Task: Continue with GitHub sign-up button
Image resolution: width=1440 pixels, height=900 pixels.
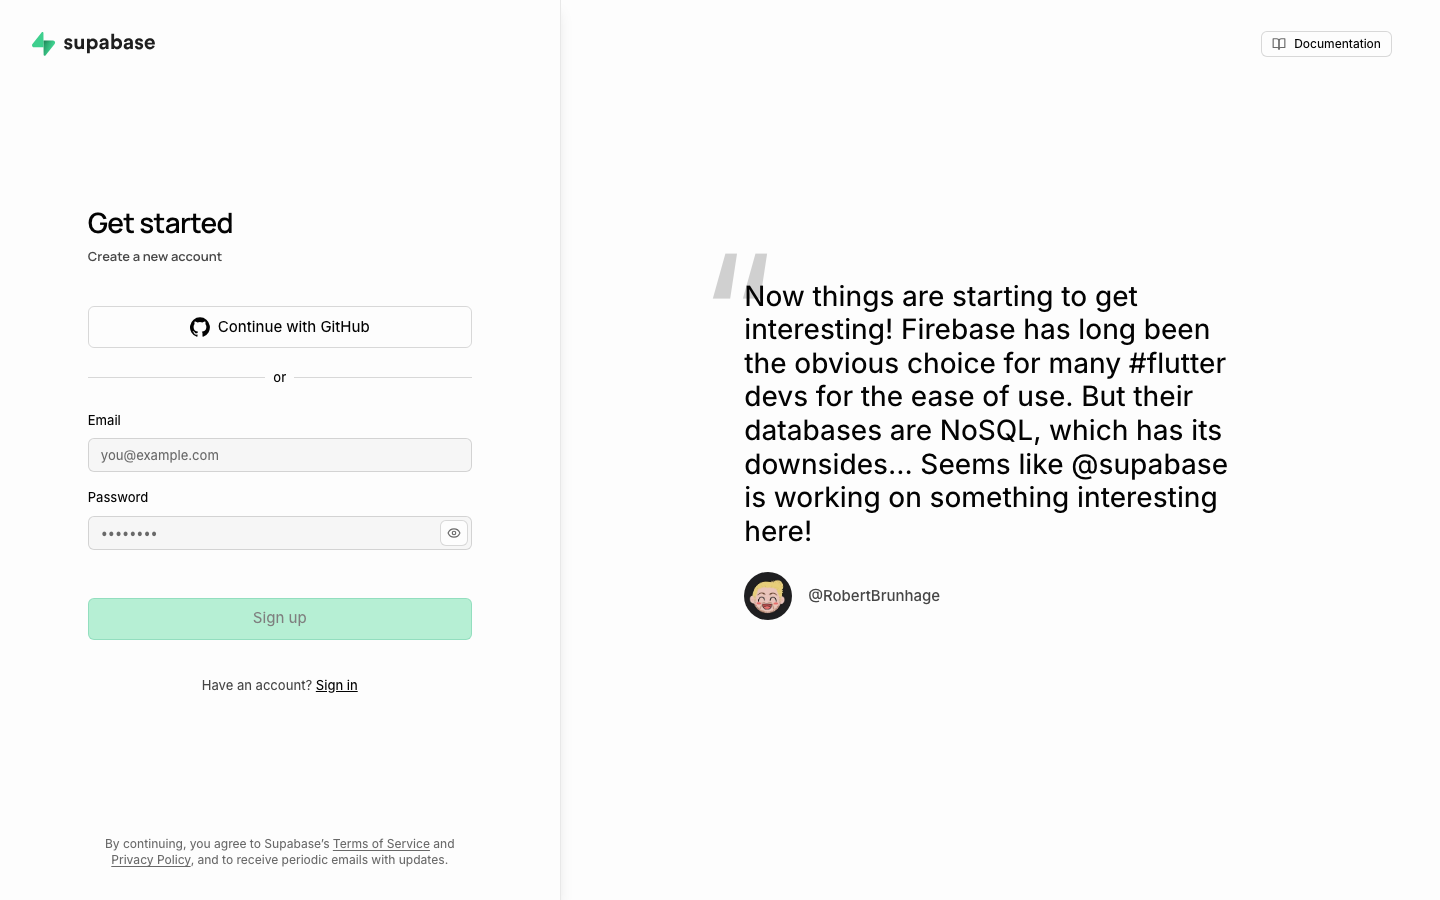Action: pos(280,327)
